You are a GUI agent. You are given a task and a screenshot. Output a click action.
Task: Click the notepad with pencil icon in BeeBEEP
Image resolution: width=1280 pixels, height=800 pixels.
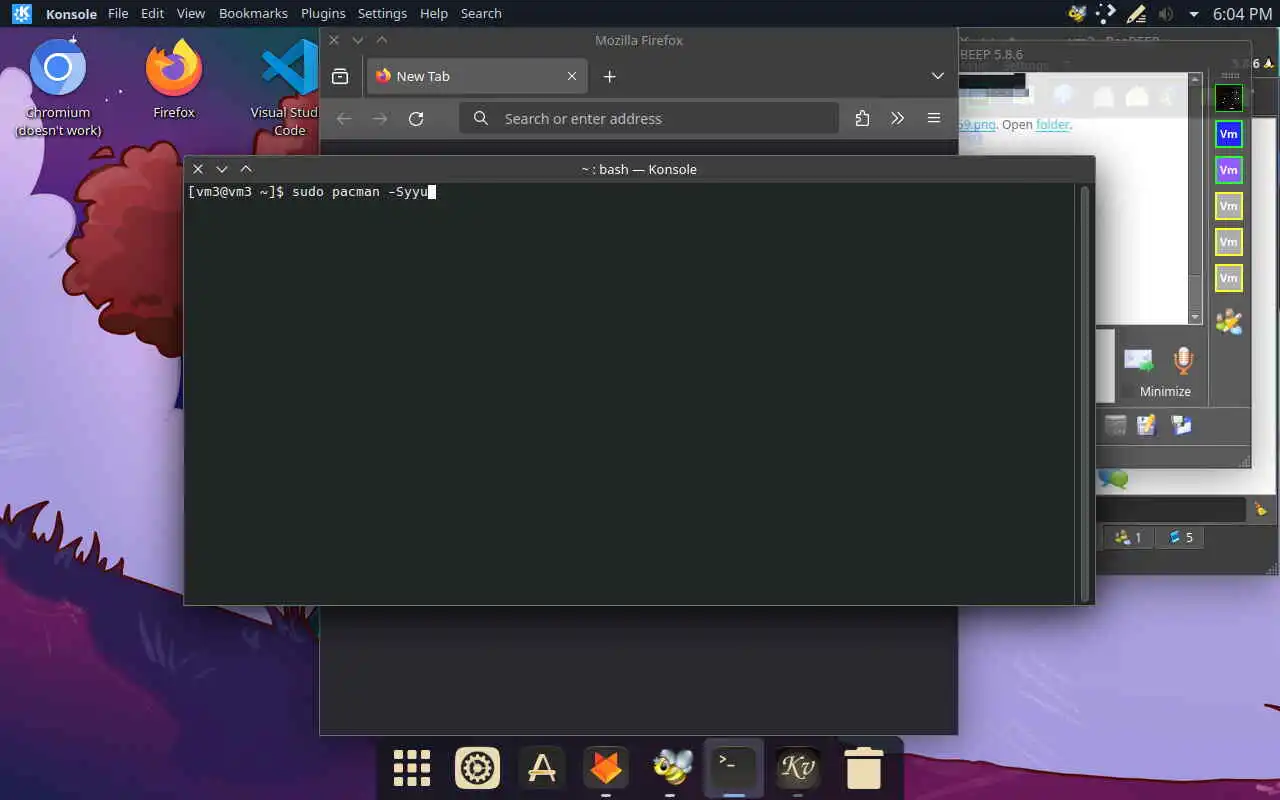click(1147, 425)
